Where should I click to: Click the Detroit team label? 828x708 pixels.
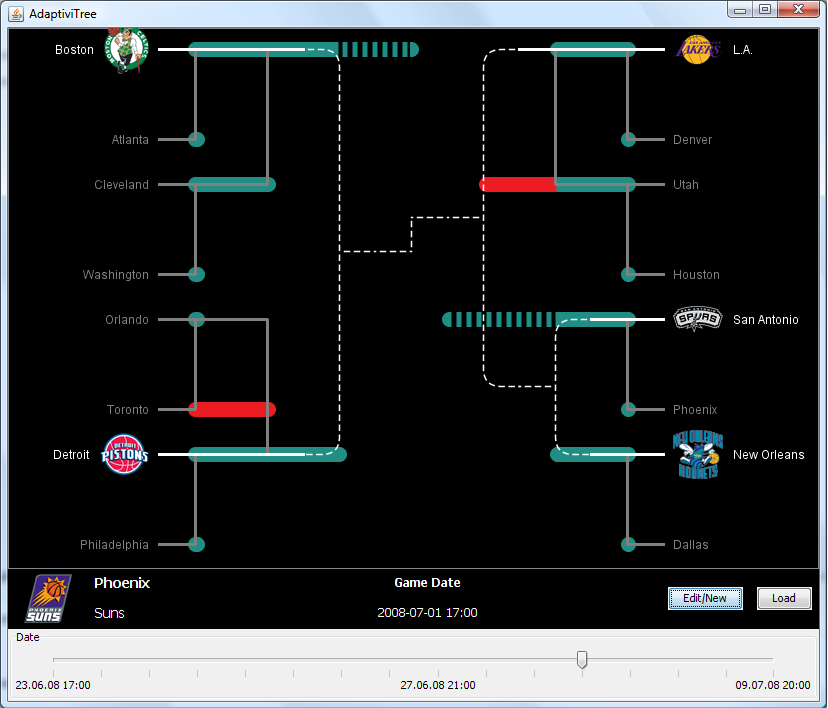71,455
